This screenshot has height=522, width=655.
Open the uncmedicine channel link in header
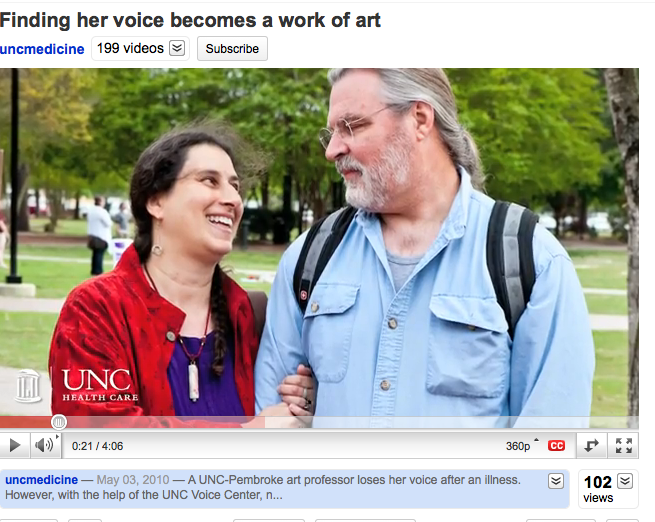tap(42, 49)
